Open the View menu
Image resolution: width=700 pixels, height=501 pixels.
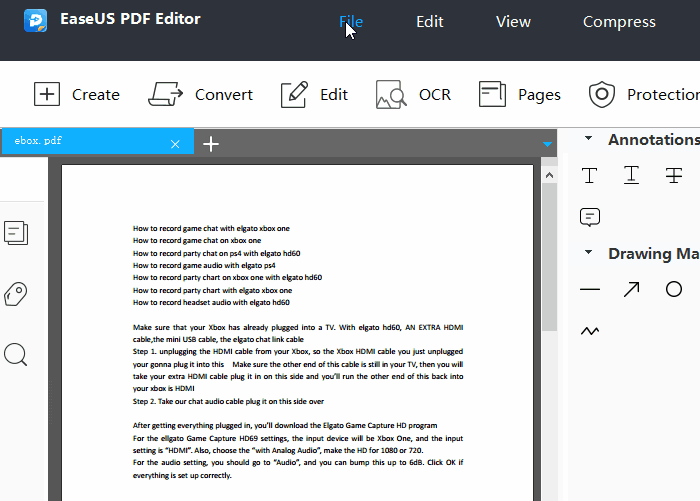[x=513, y=21]
